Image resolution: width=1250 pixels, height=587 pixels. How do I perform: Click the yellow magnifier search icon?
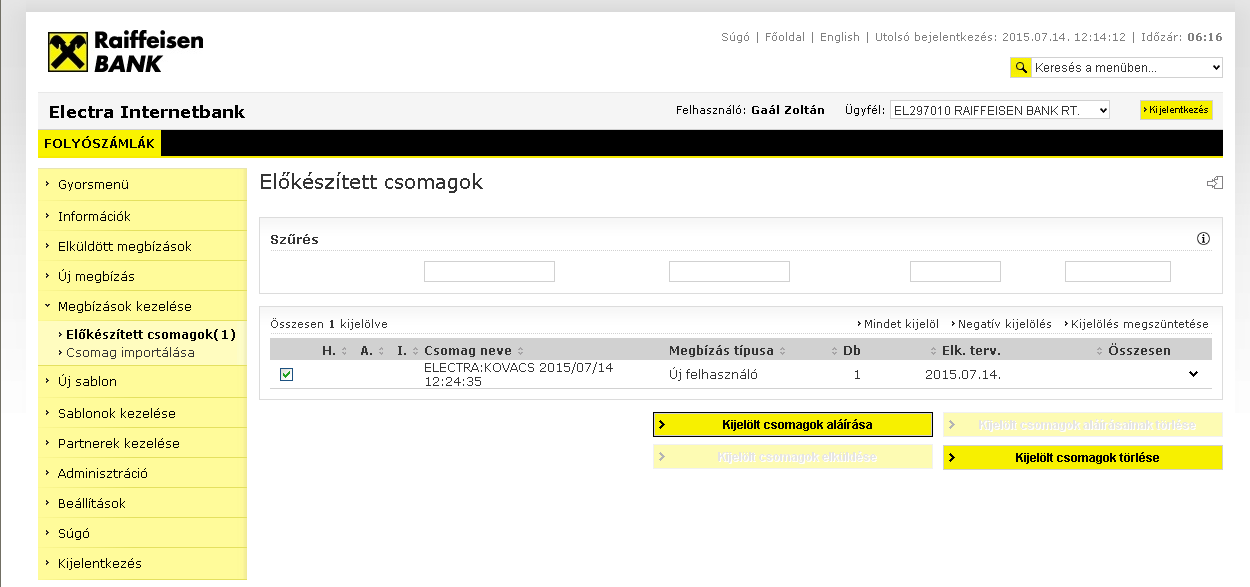(x=1021, y=68)
